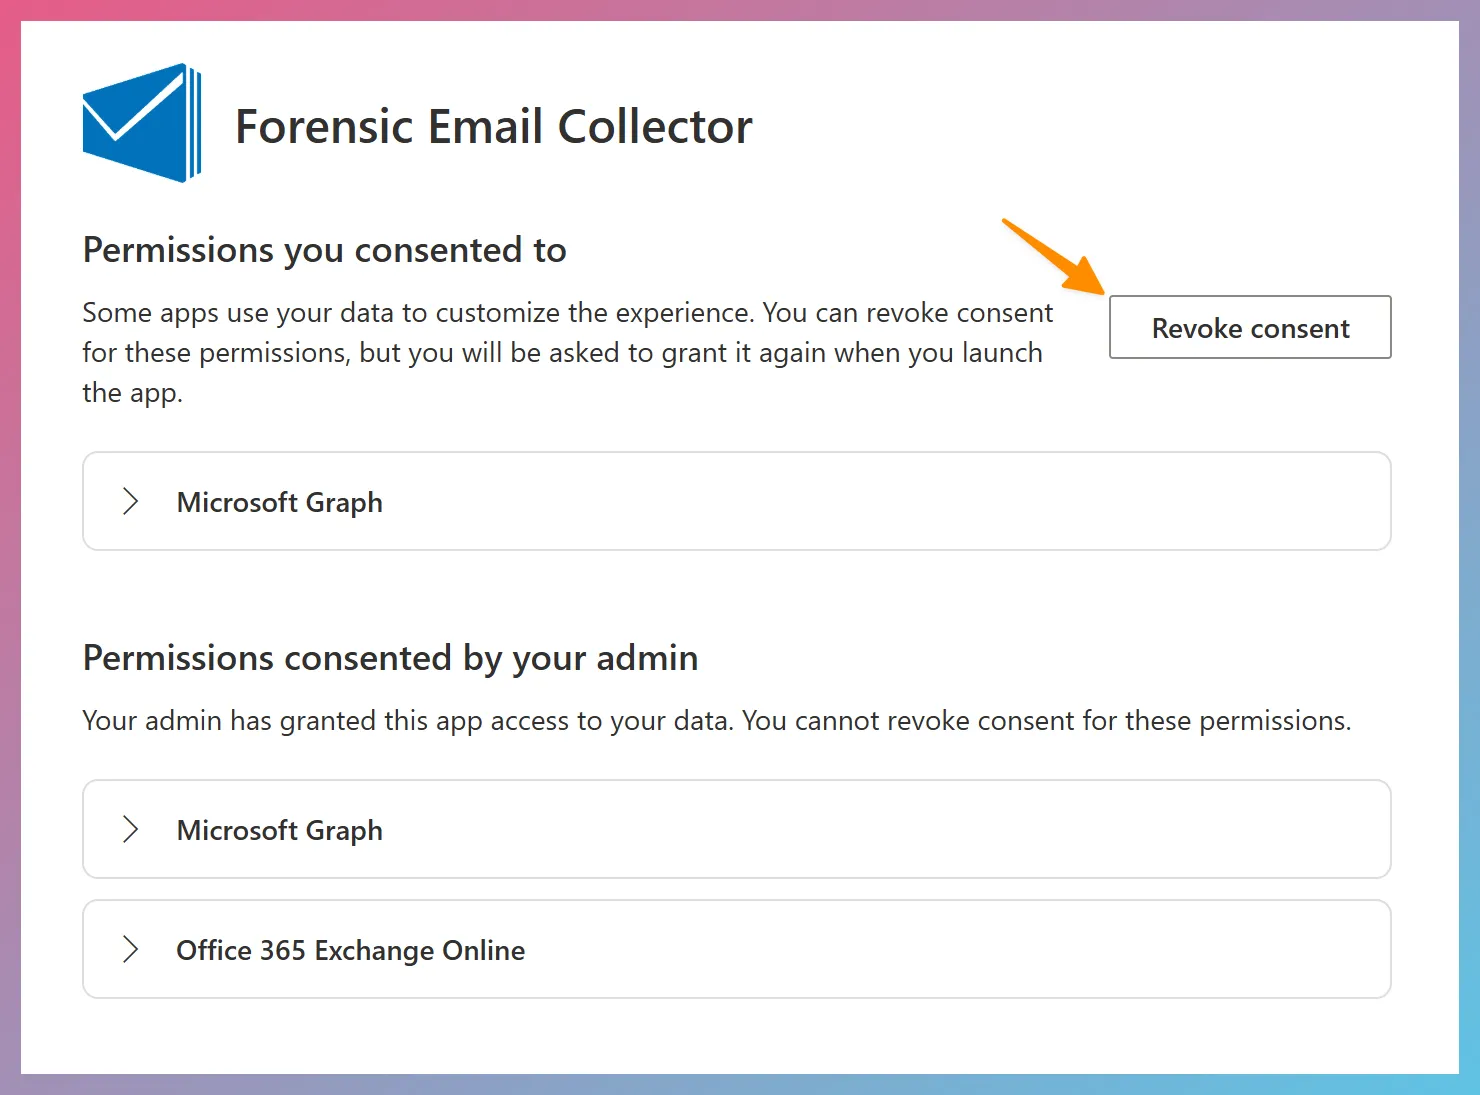1480x1095 pixels.
Task: Click the "the app." text ending the first description
Action: tap(132, 393)
